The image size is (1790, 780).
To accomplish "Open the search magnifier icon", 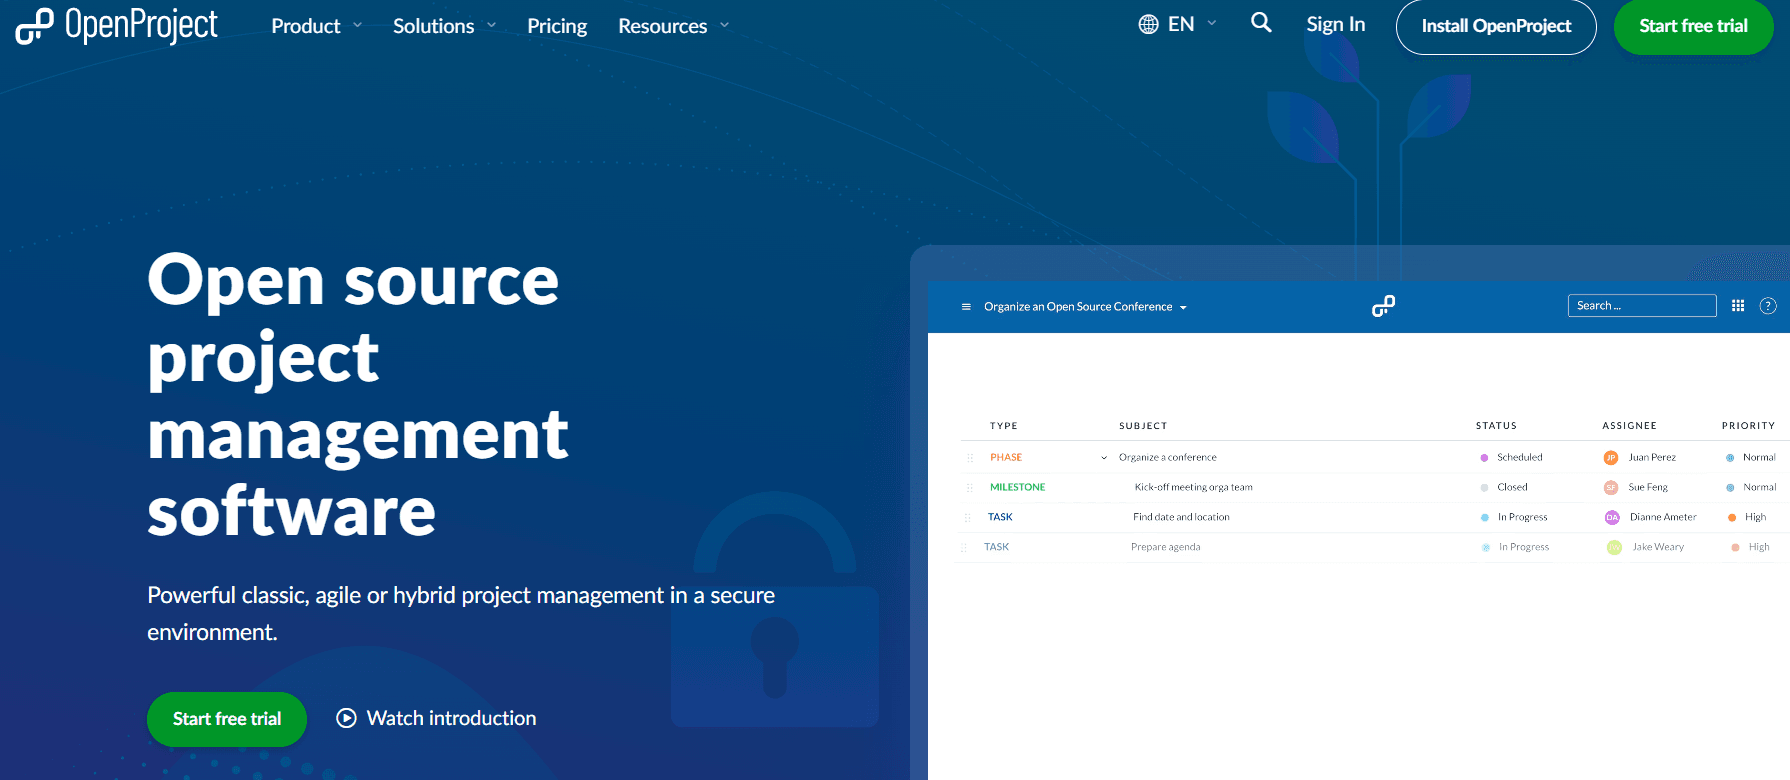I will coord(1261,22).
